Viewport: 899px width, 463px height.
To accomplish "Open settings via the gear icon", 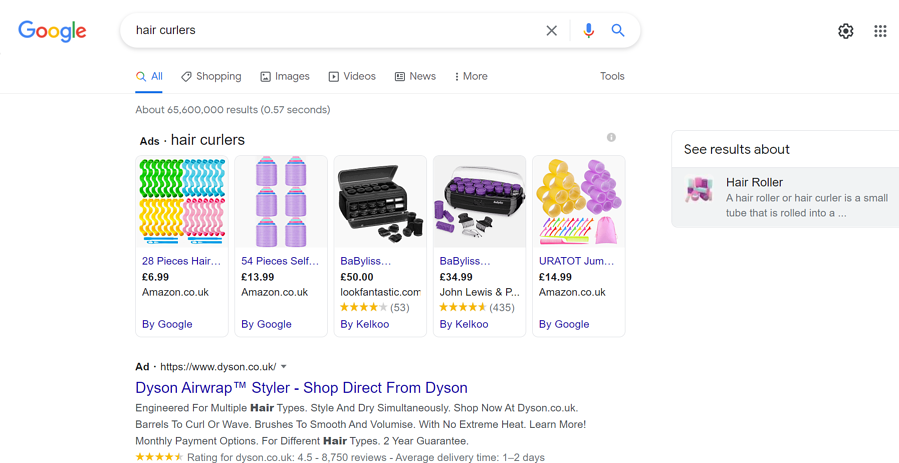I will point(846,31).
